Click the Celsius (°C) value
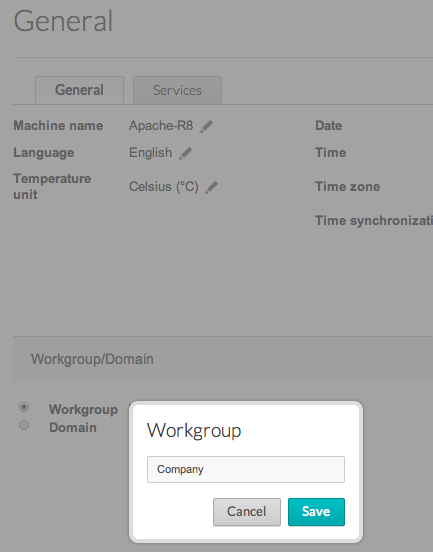This screenshot has width=433, height=552. pos(164,187)
